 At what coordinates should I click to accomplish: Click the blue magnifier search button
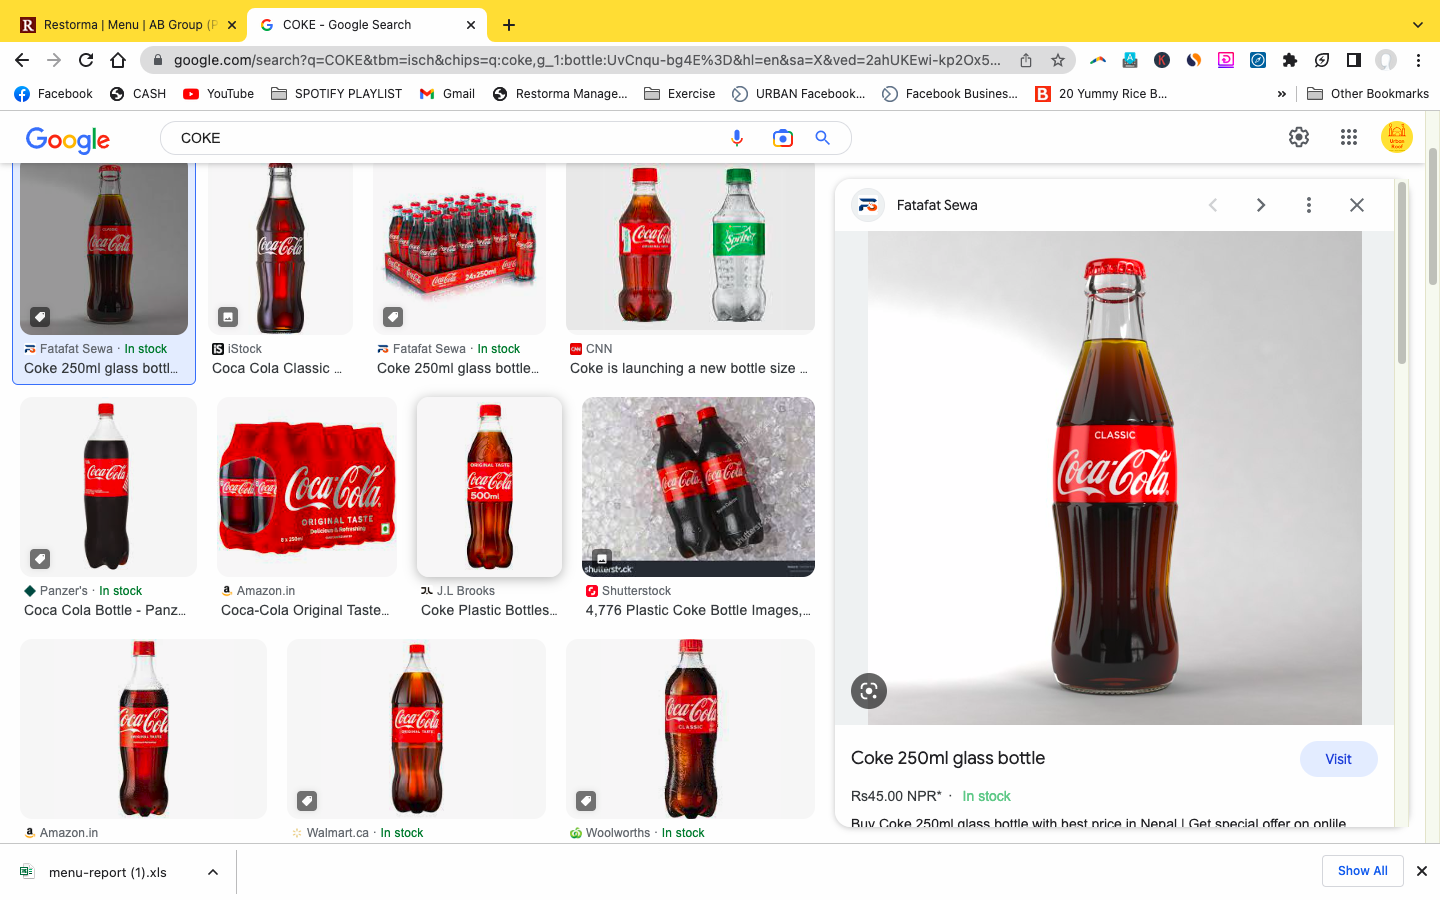point(823,138)
